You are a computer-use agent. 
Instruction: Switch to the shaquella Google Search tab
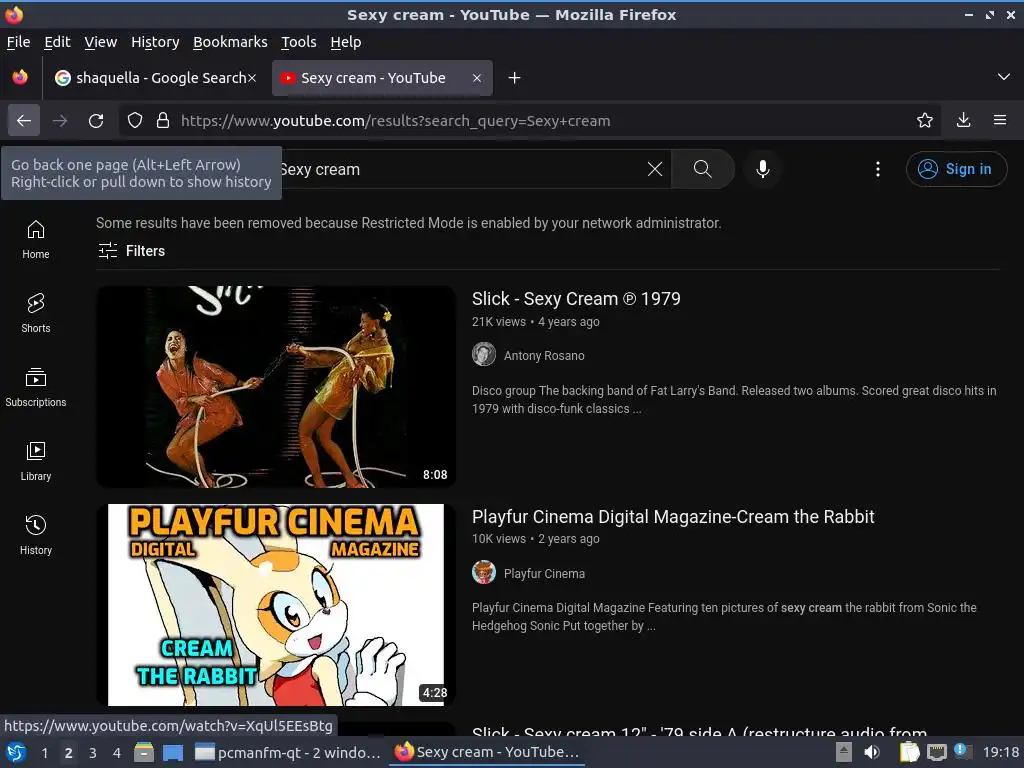[153, 78]
